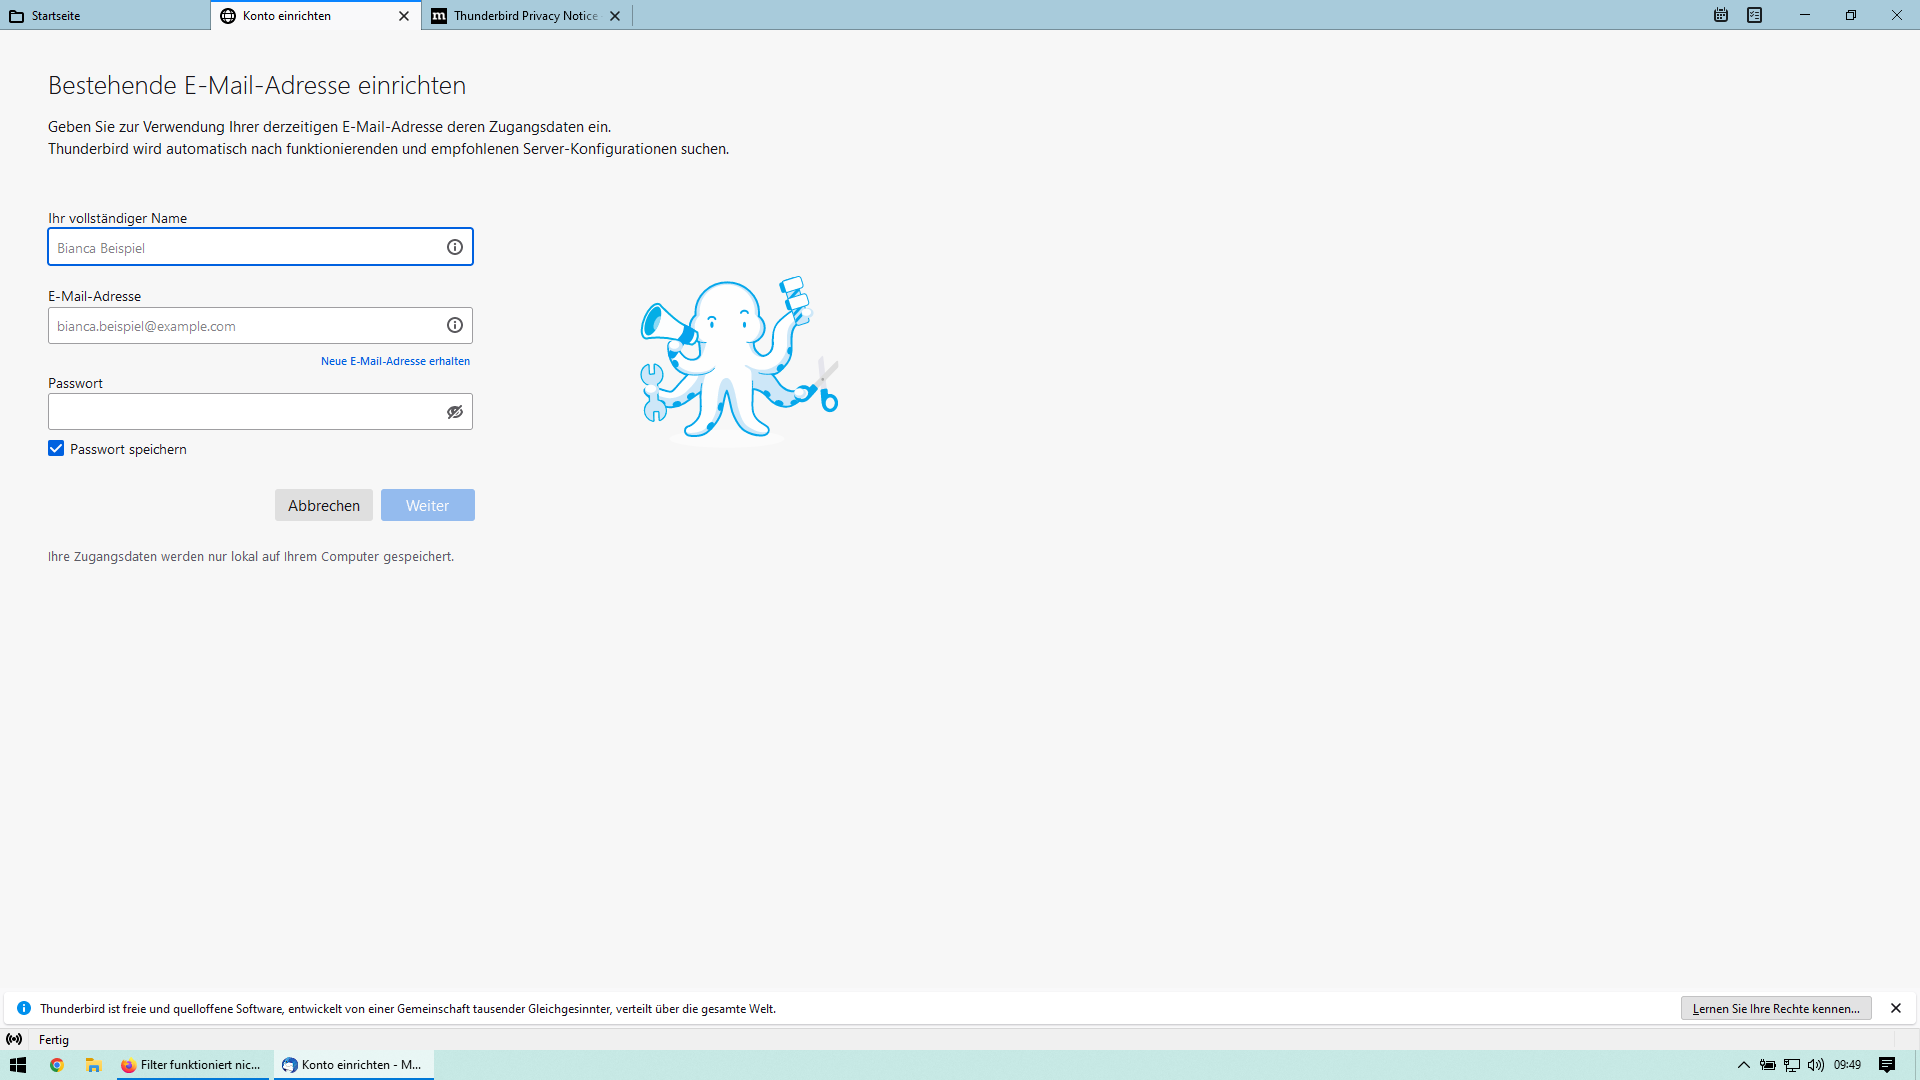Open the Windows Start menu
1920x1080 pixels.
pyautogui.click(x=18, y=1065)
